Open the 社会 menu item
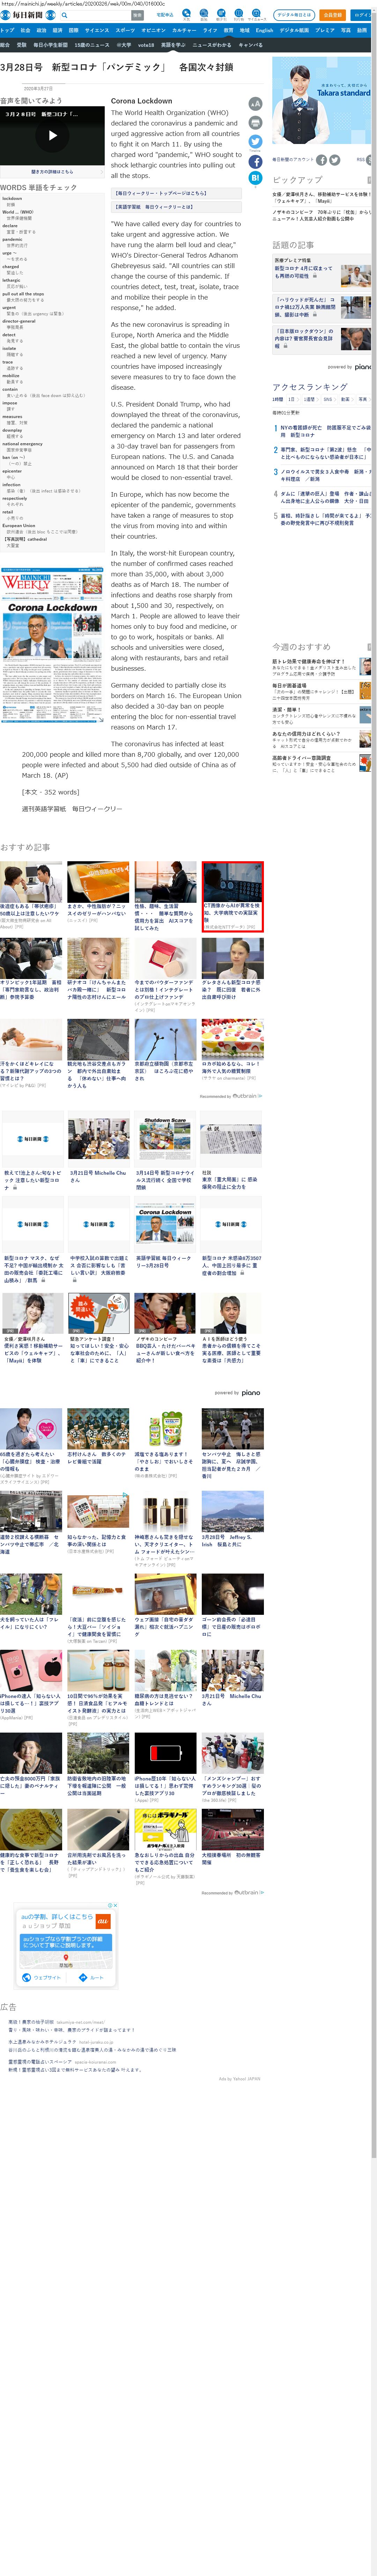The width and height of the screenshot is (377, 2576). tap(26, 30)
